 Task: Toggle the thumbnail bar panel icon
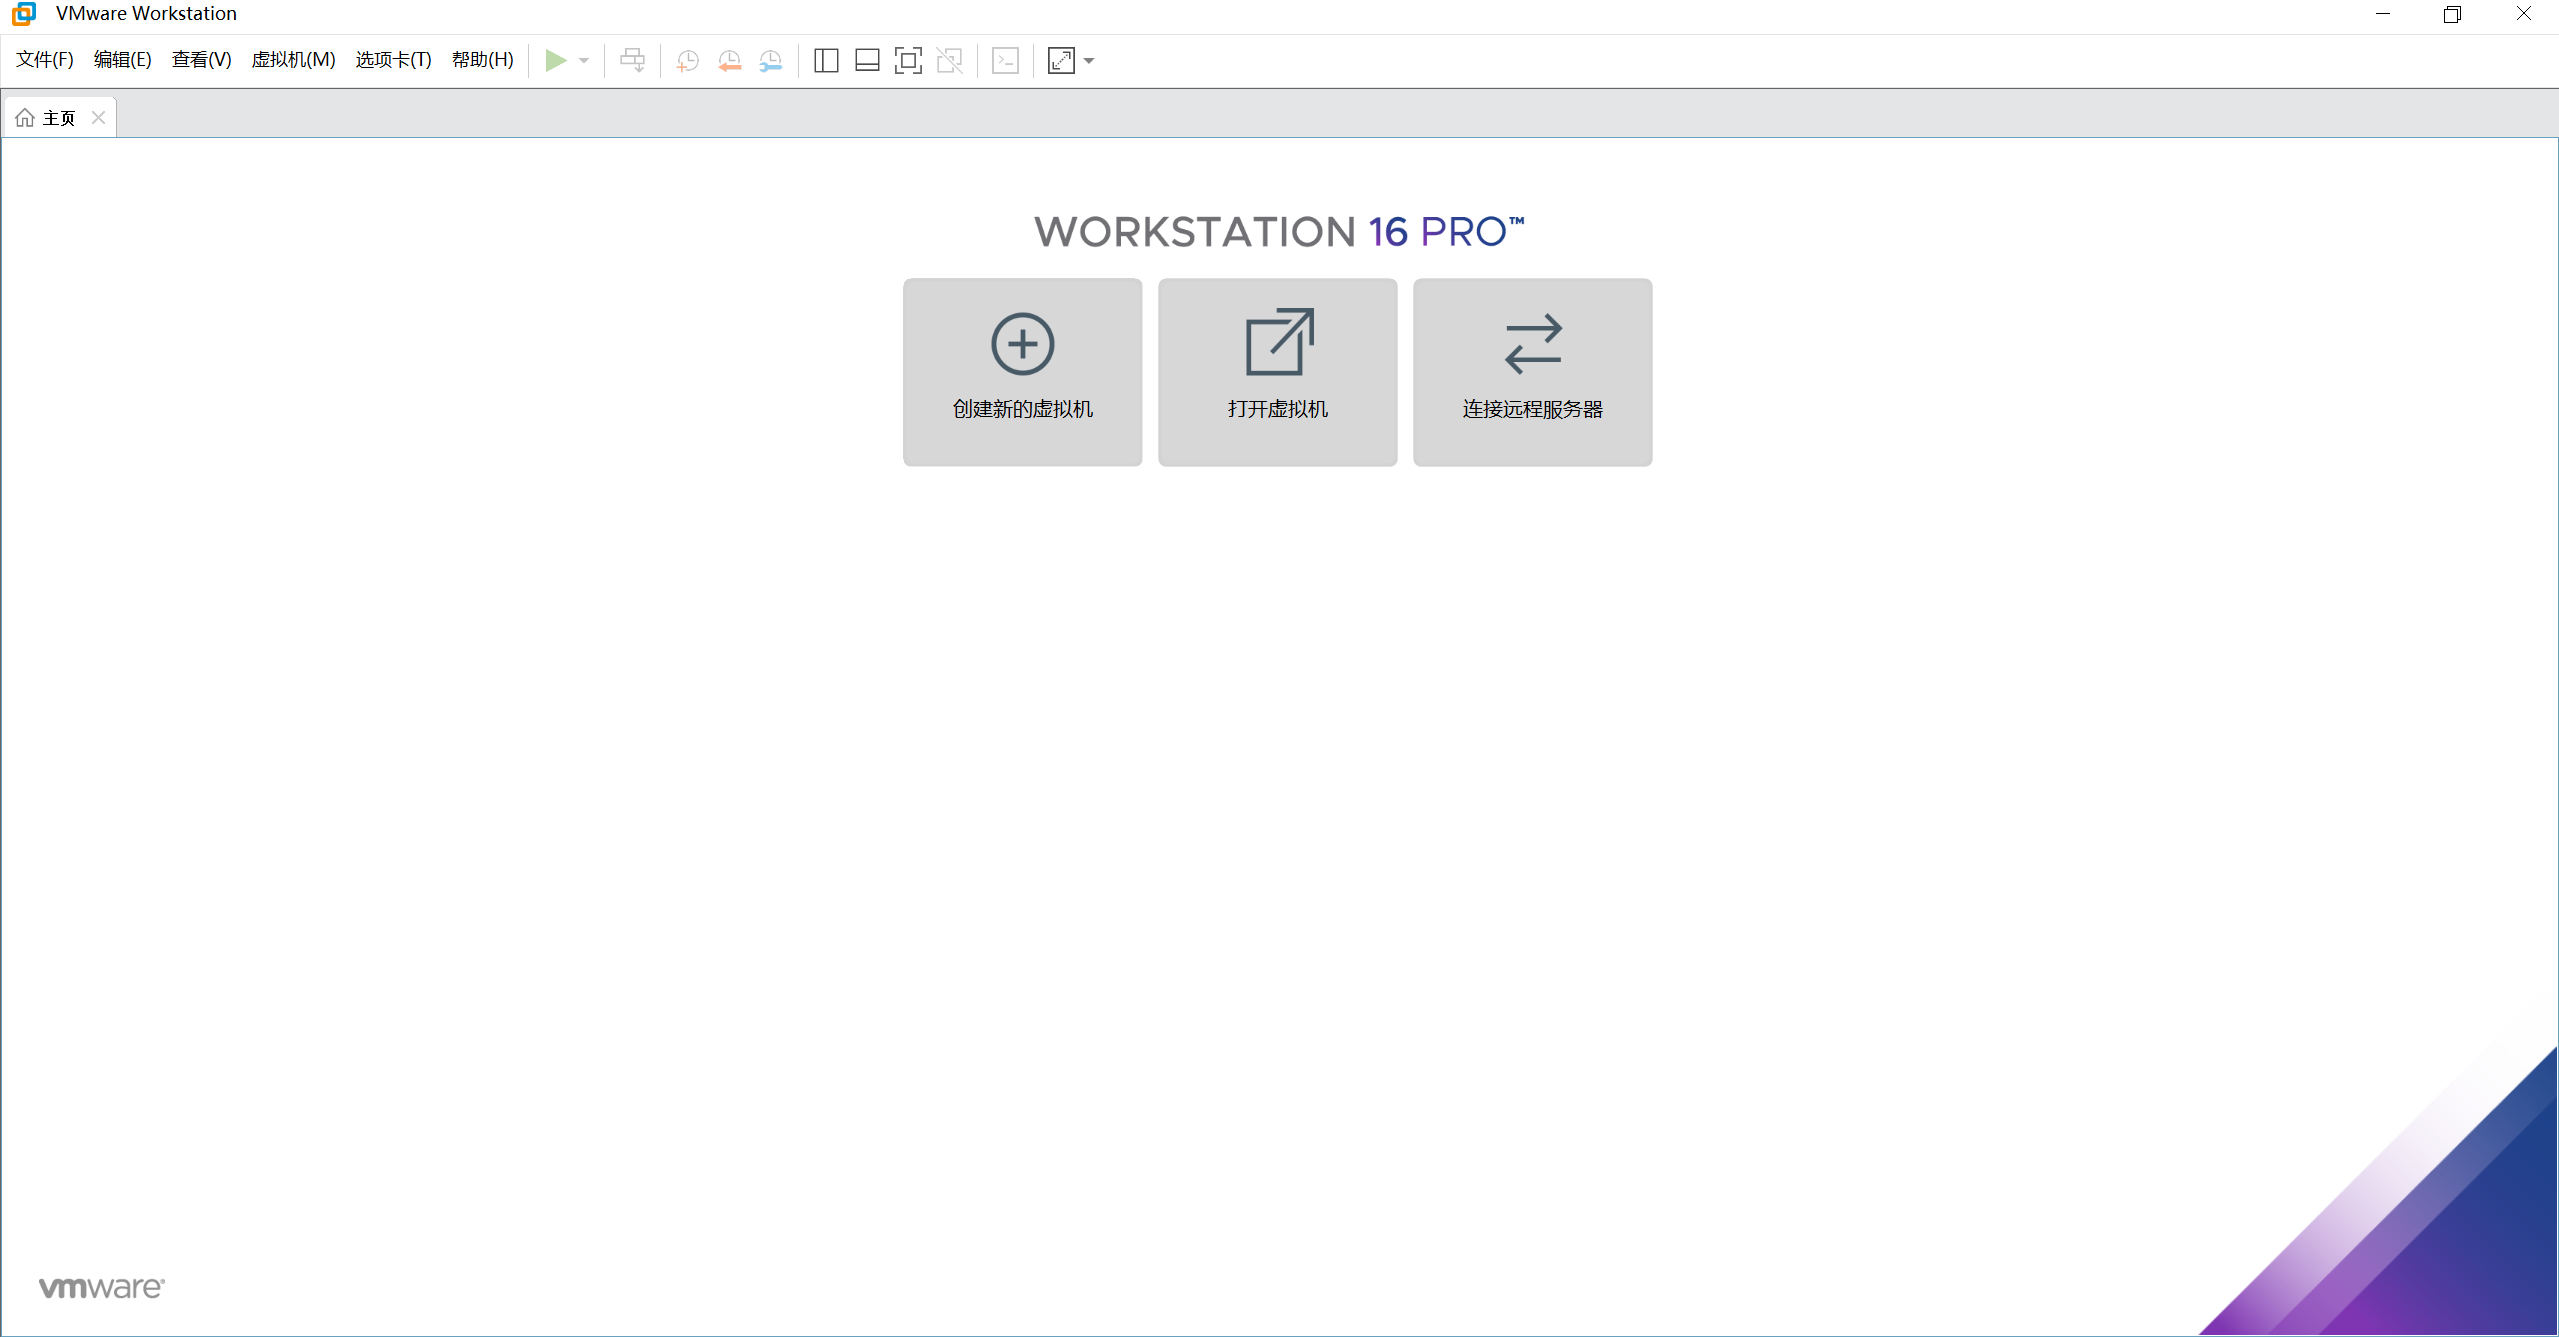(867, 61)
